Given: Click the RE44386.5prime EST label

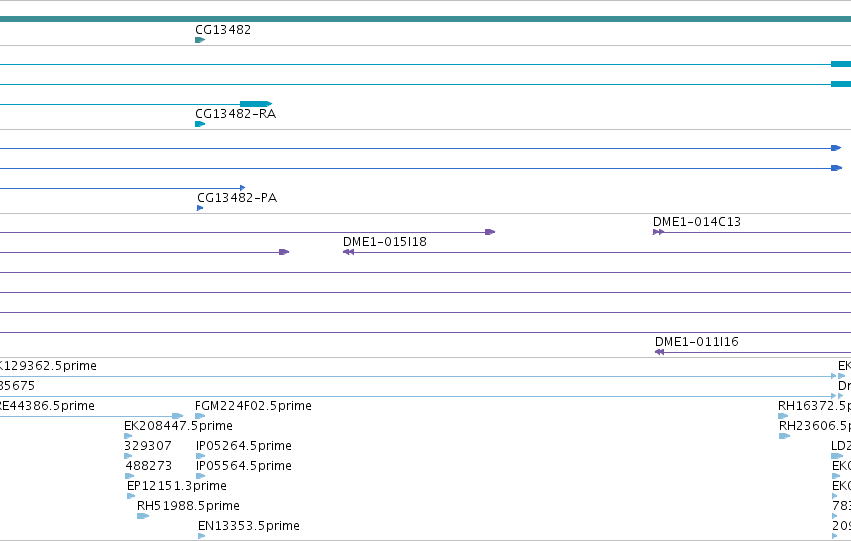Looking at the screenshot, I should tap(47, 406).
